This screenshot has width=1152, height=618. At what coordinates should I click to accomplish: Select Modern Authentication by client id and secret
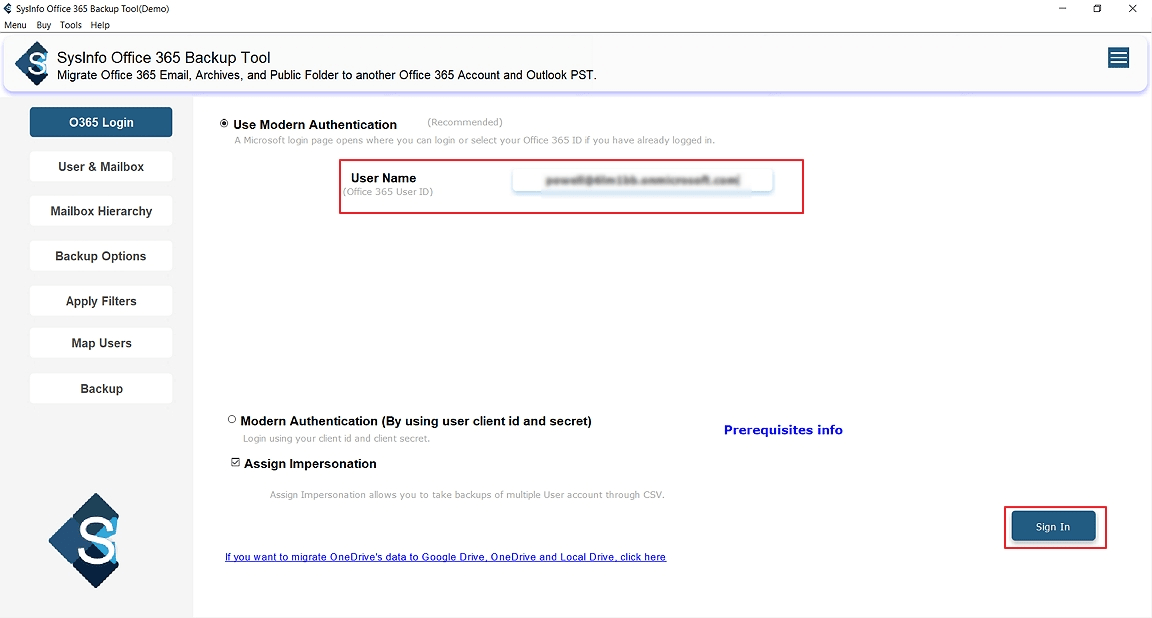(x=232, y=420)
